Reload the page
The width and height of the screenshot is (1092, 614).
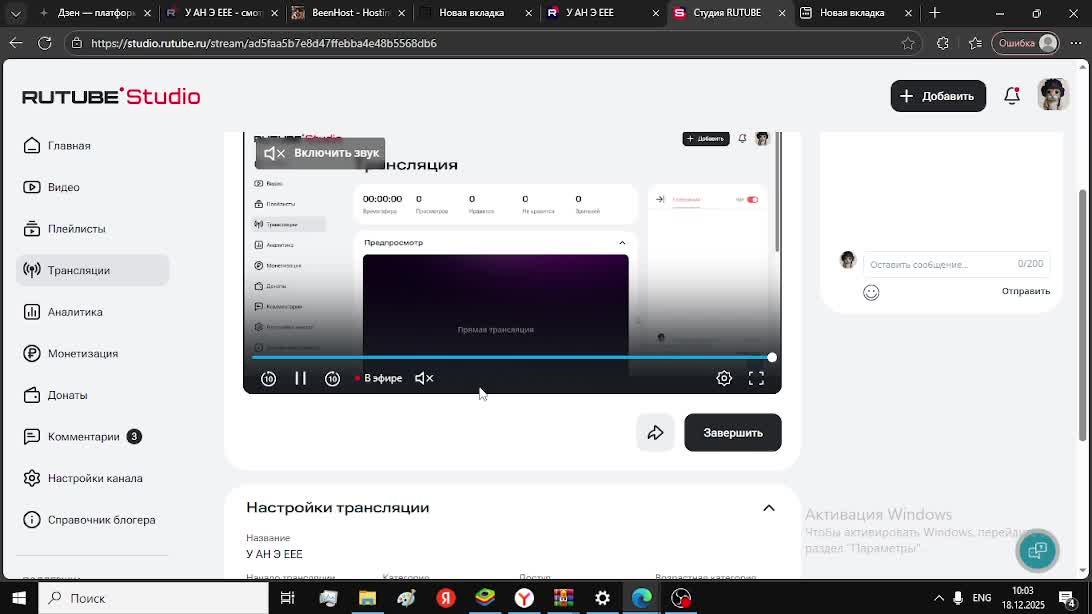tap(45, 43)
